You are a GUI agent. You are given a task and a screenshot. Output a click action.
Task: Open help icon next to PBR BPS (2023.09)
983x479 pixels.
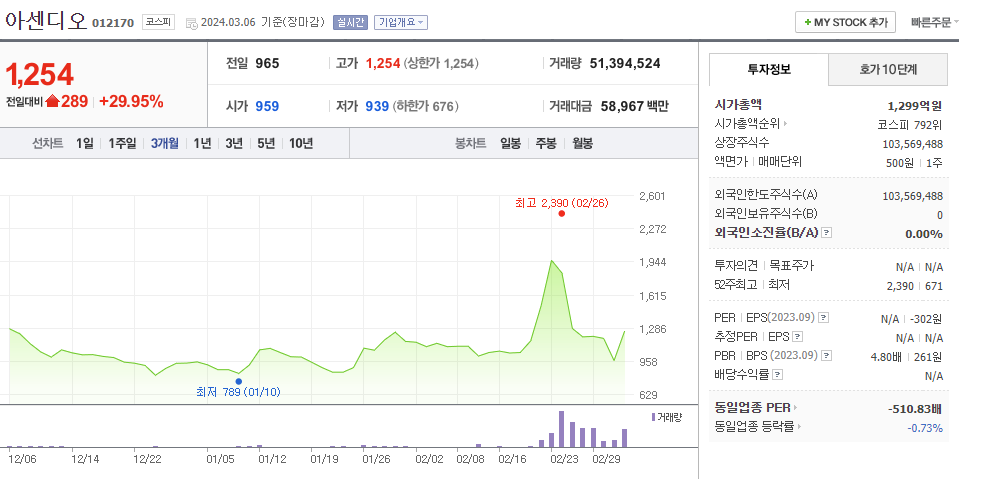pyautogui.click(x=827, y=355)
